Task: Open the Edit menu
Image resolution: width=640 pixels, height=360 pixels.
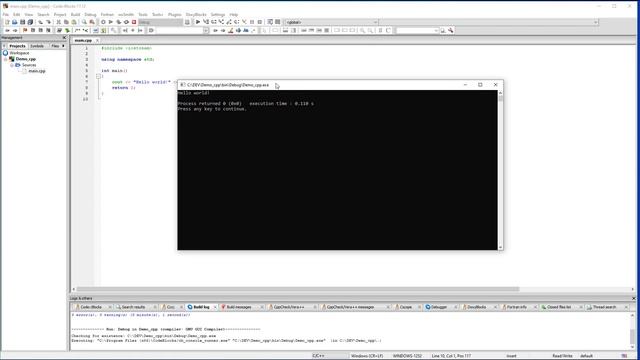Action: tap(17, 15)
